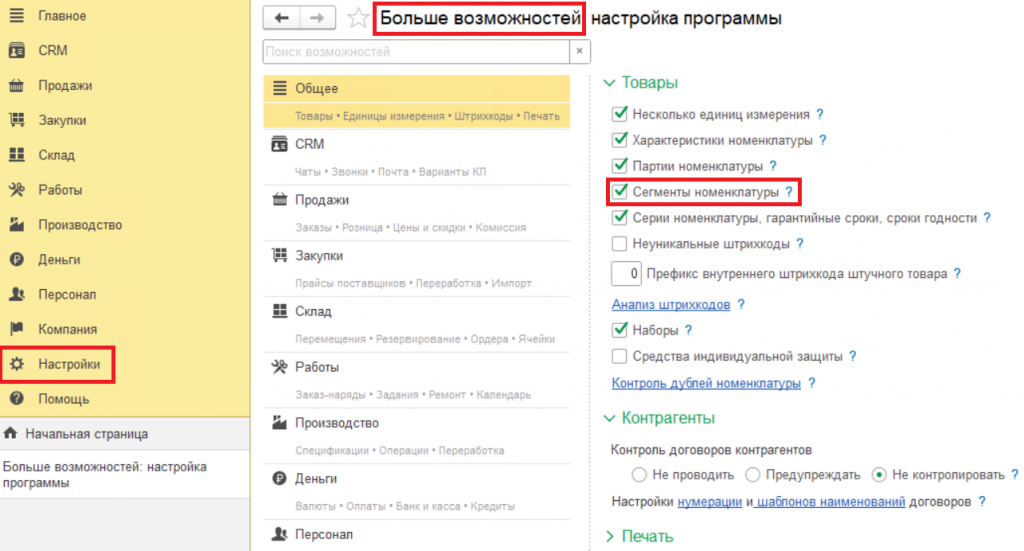Open the нумерации settings link
This screenshot has width=1024, height=551.
click(x=710, y=501)
